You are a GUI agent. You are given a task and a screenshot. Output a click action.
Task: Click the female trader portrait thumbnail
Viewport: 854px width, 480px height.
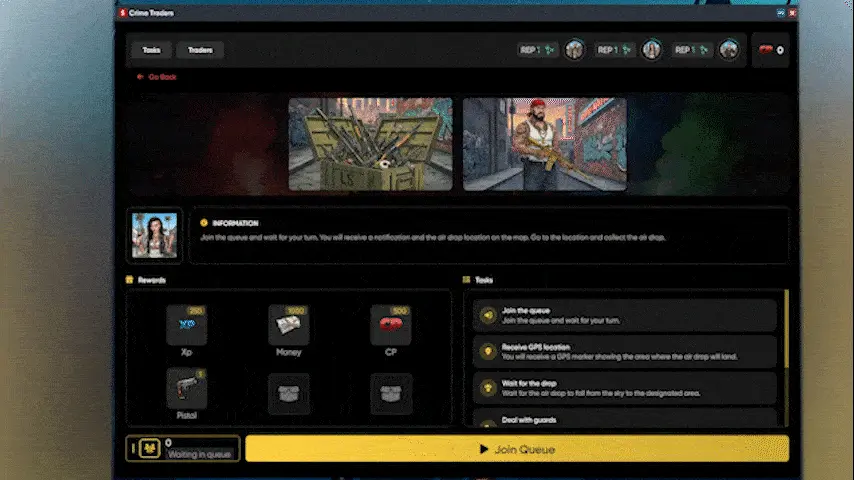154,235
